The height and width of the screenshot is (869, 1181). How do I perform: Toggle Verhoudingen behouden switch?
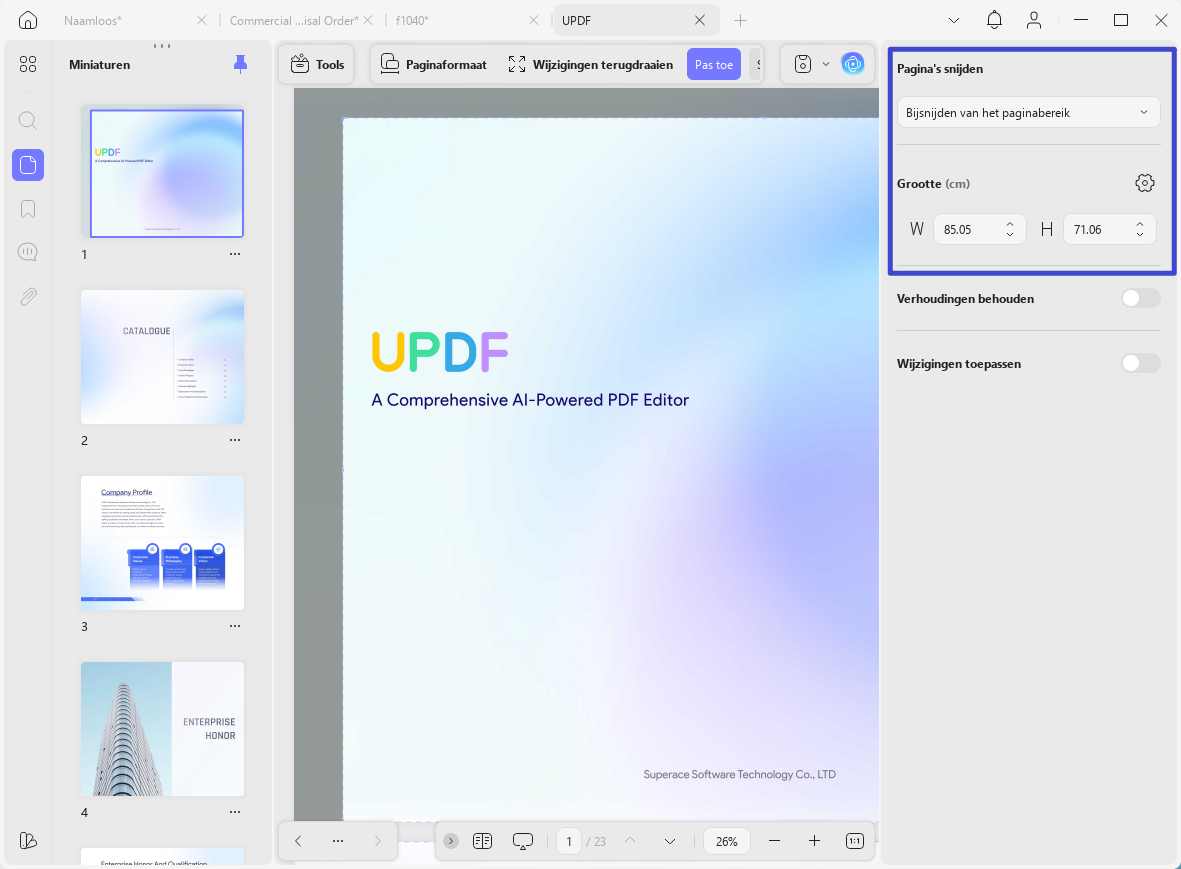(1140, 299)
